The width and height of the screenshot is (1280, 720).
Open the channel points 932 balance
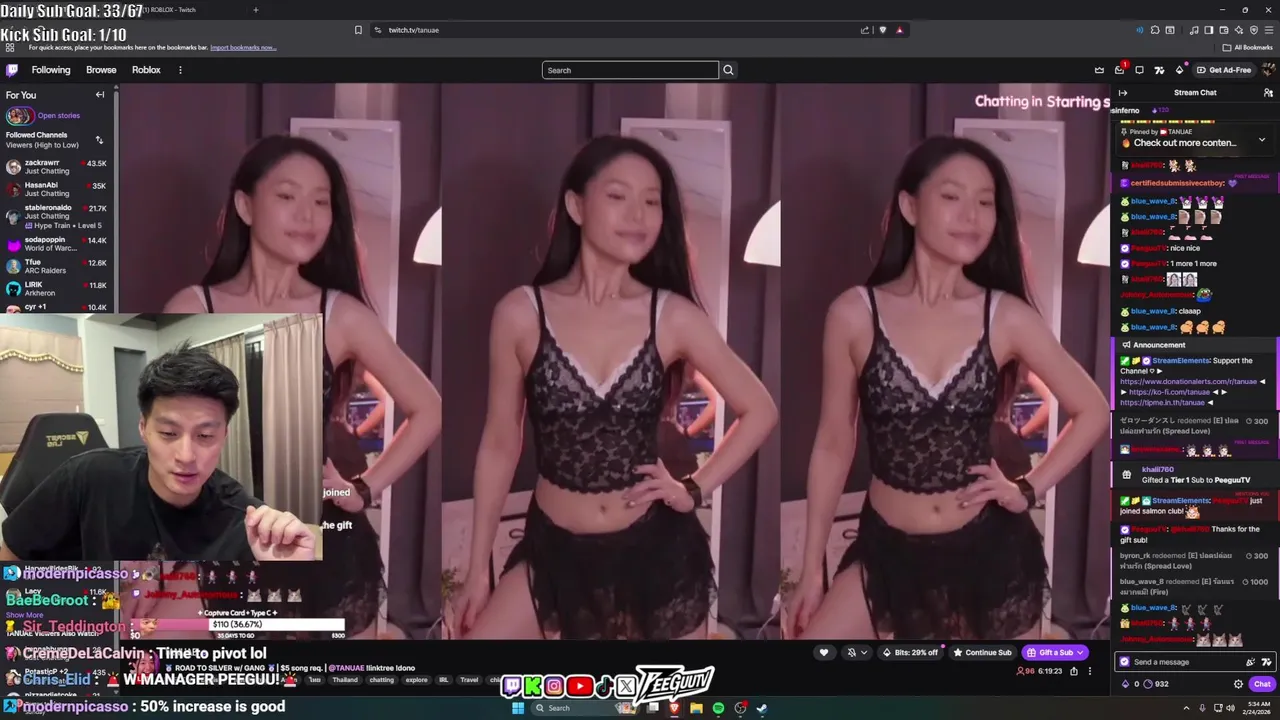pos(1158,684)
